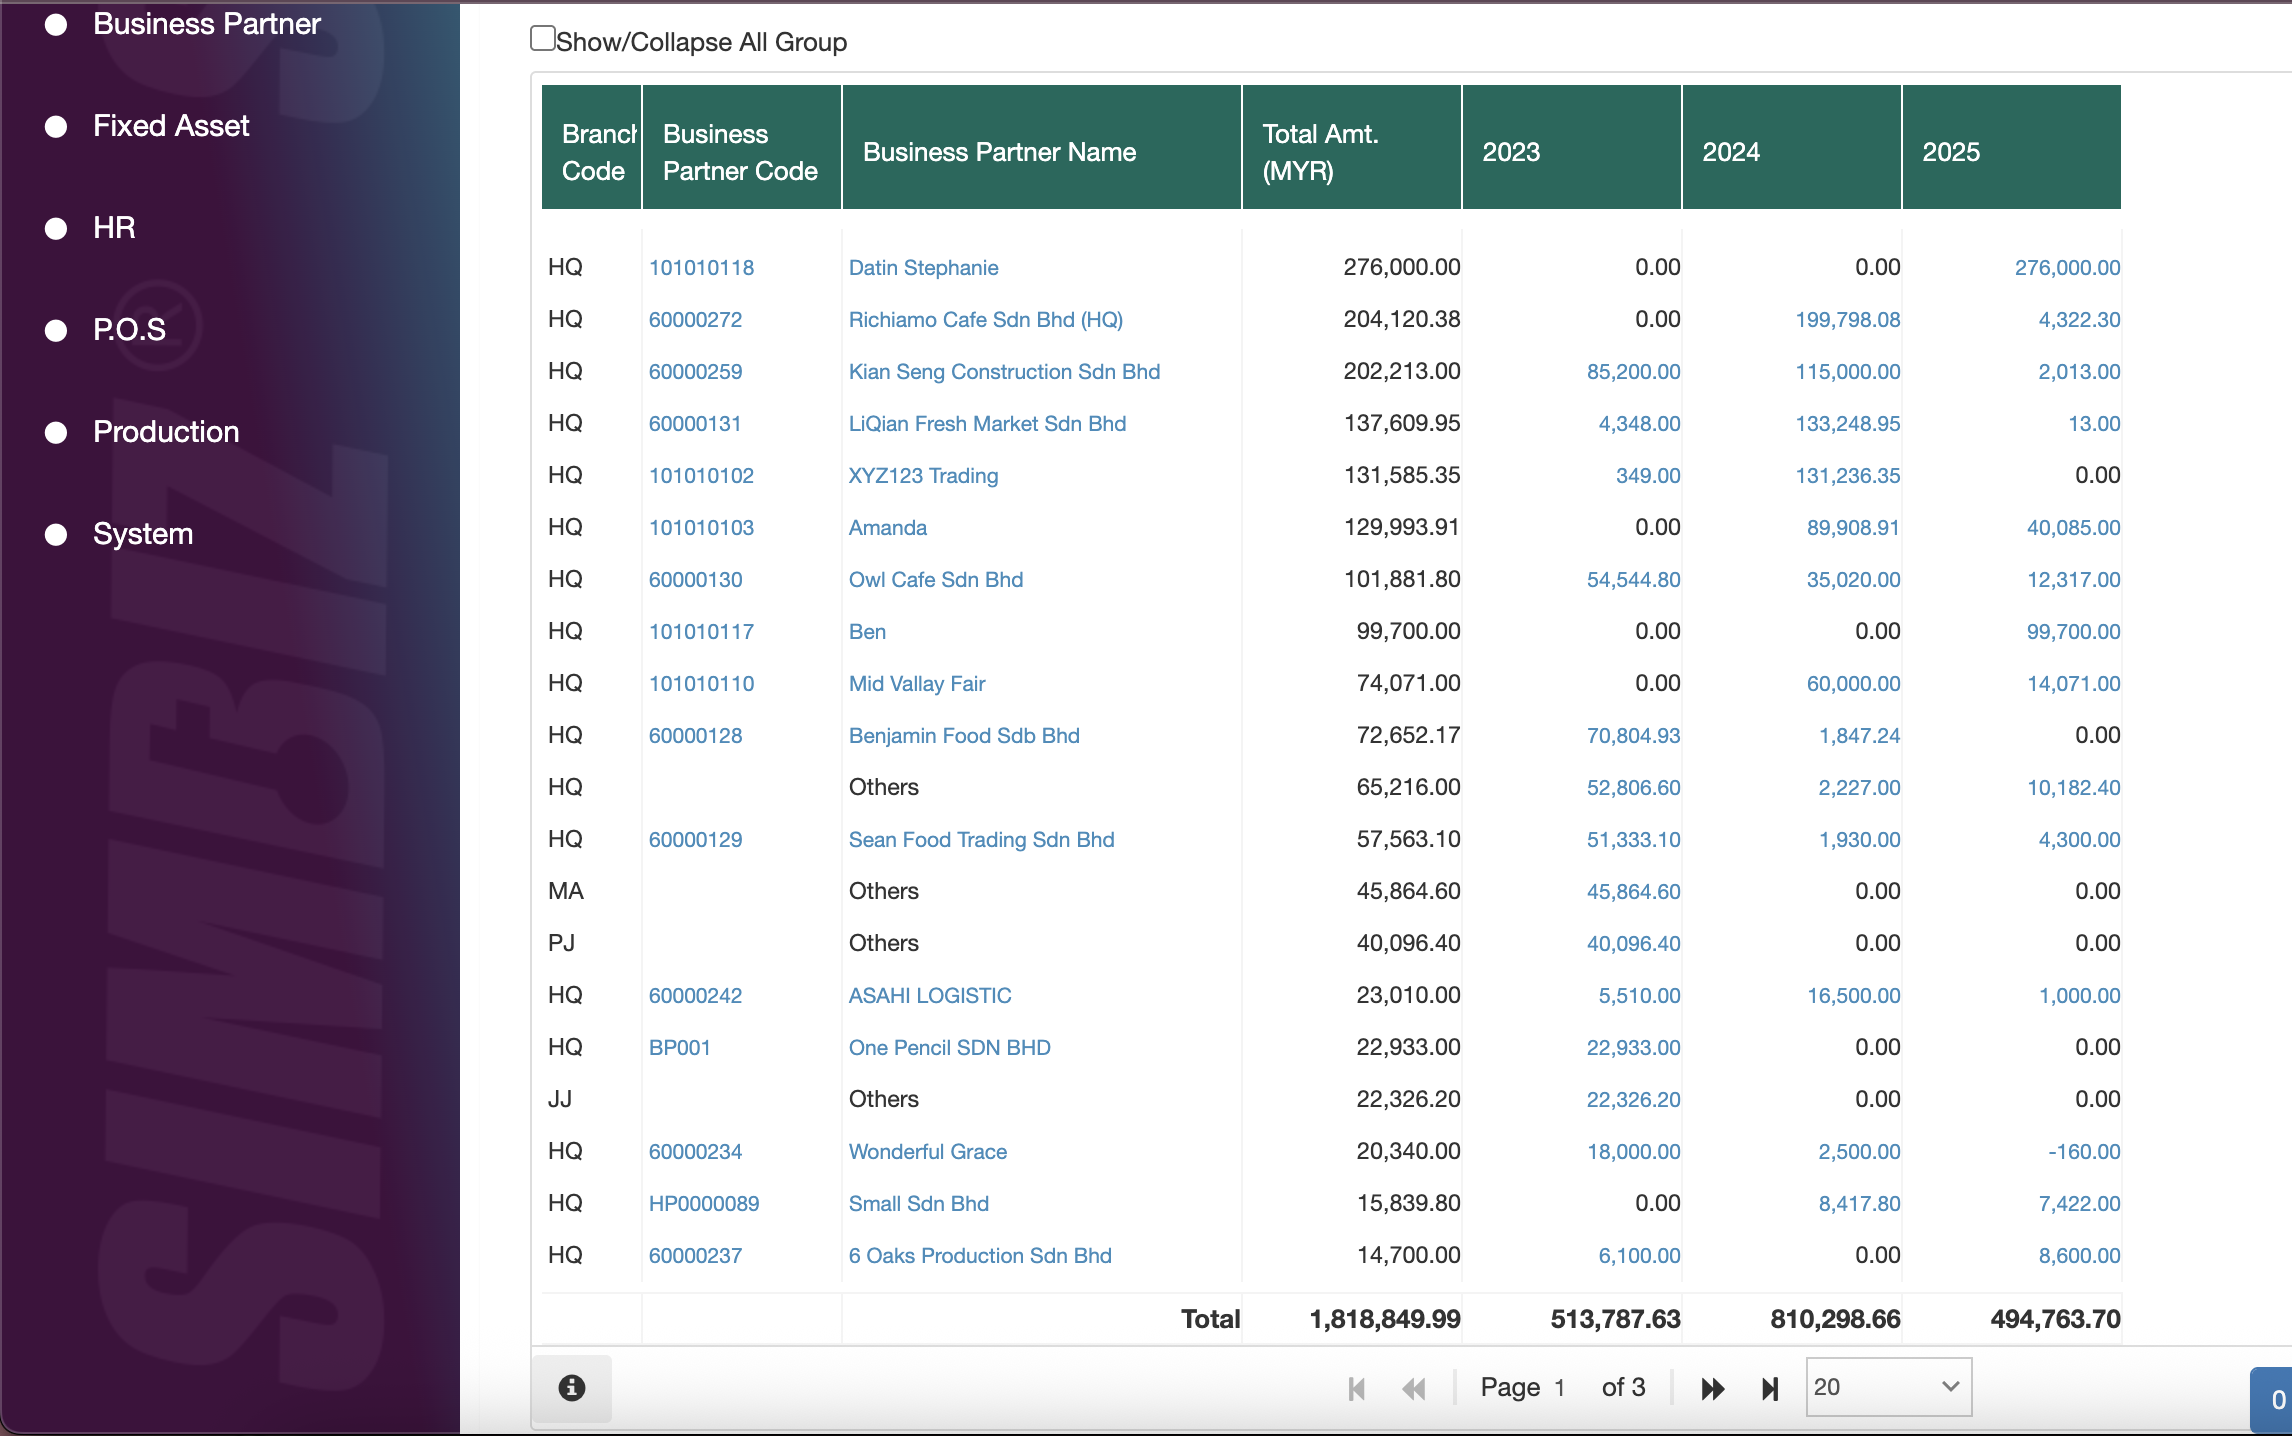Screen dimensions: 2292x1436
Task: Expand the HR sidebar menu
Action: click(114, 228)
